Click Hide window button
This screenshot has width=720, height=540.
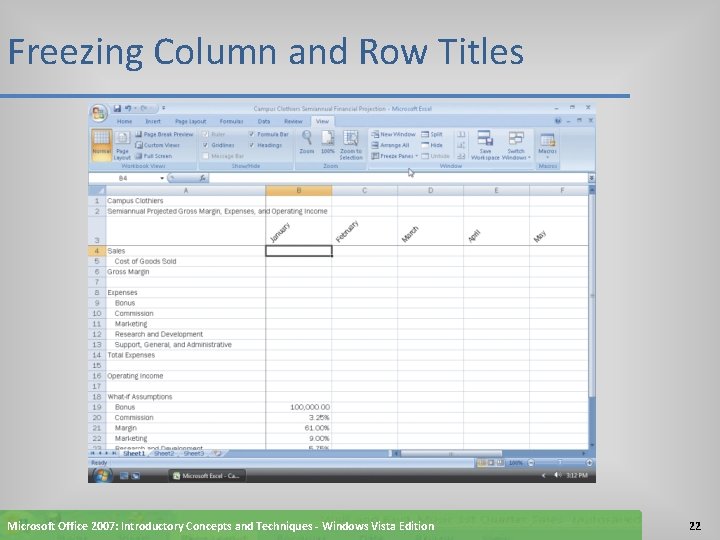click(432, 145)
